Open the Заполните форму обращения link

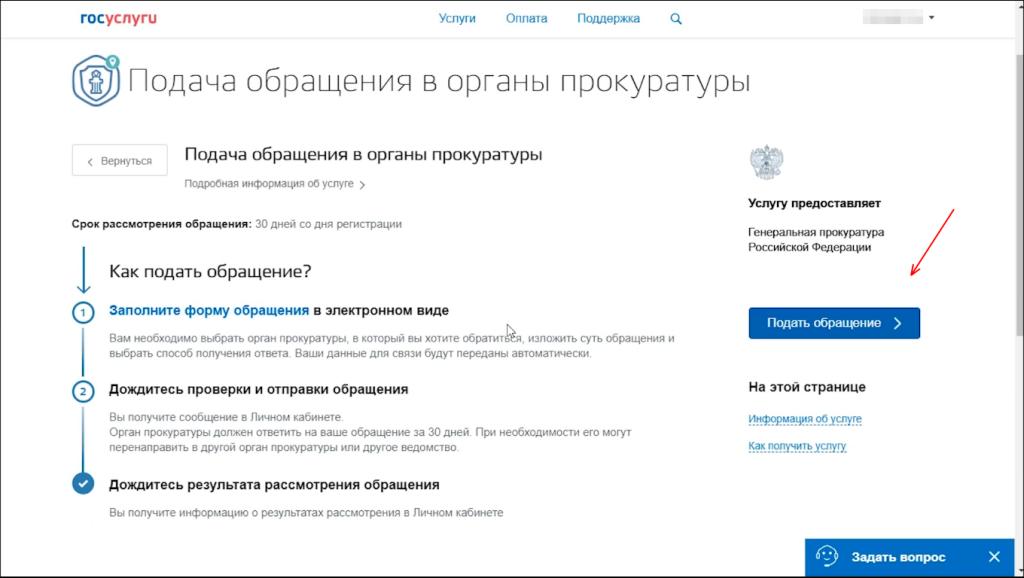pyautogui.click(x=209, y=310)
